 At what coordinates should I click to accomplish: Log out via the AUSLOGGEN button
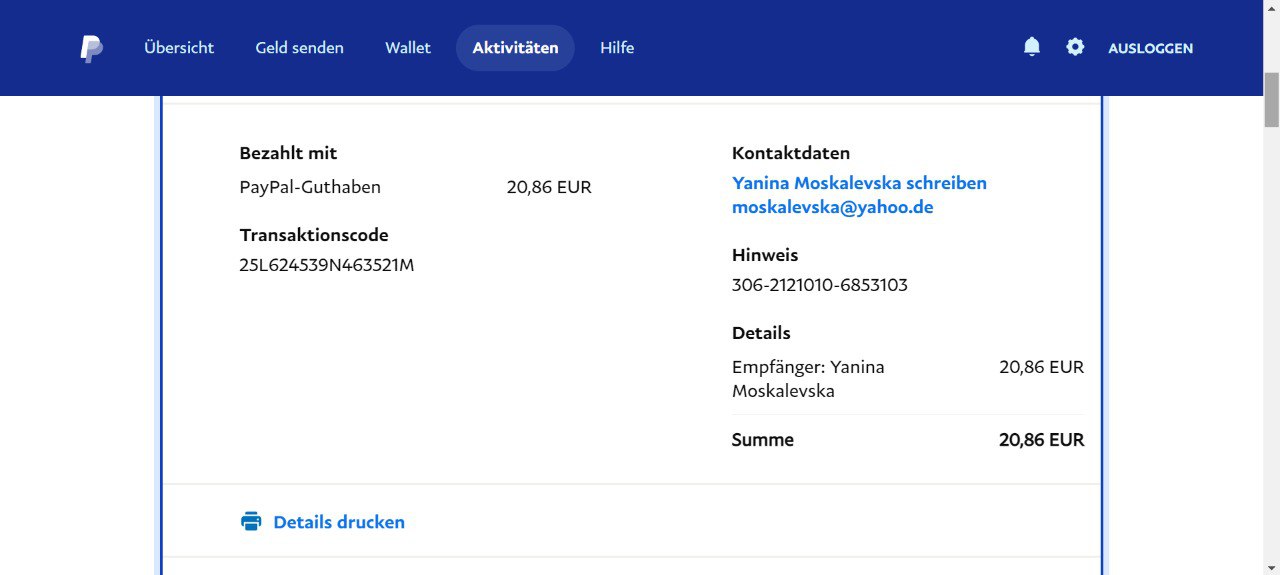[x=1150, y=48]
